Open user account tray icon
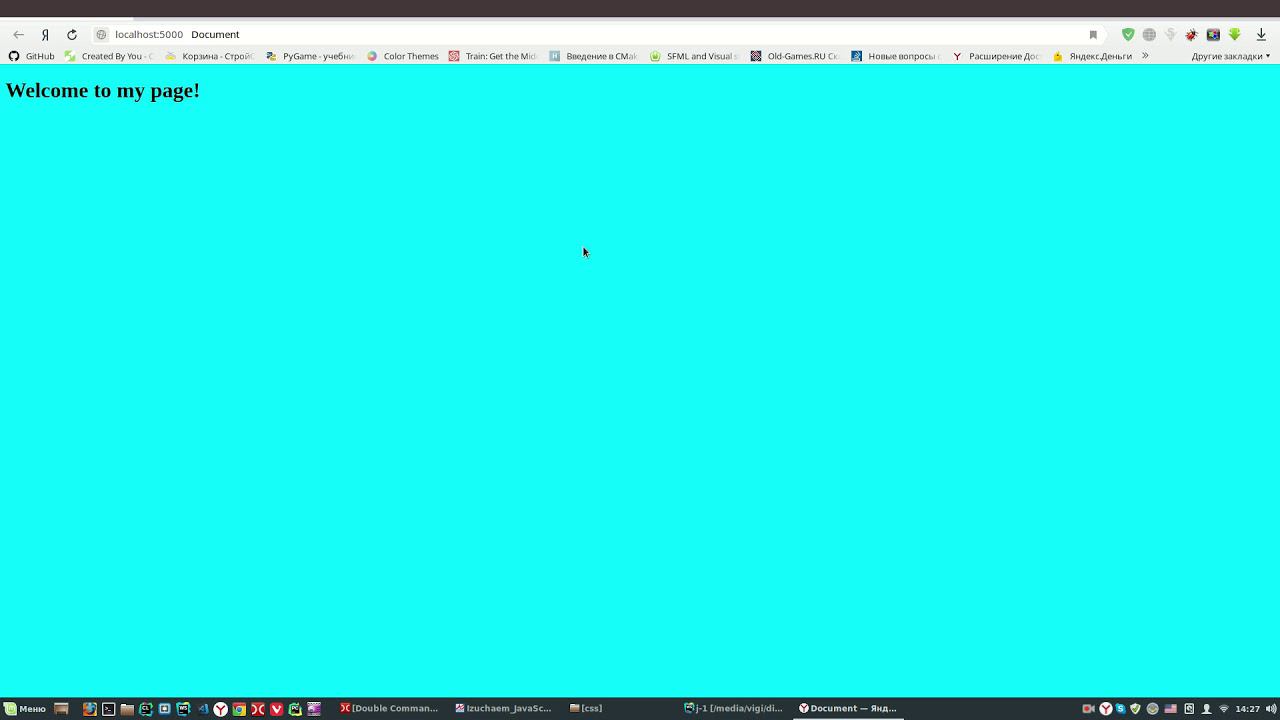 (1206, 708)
